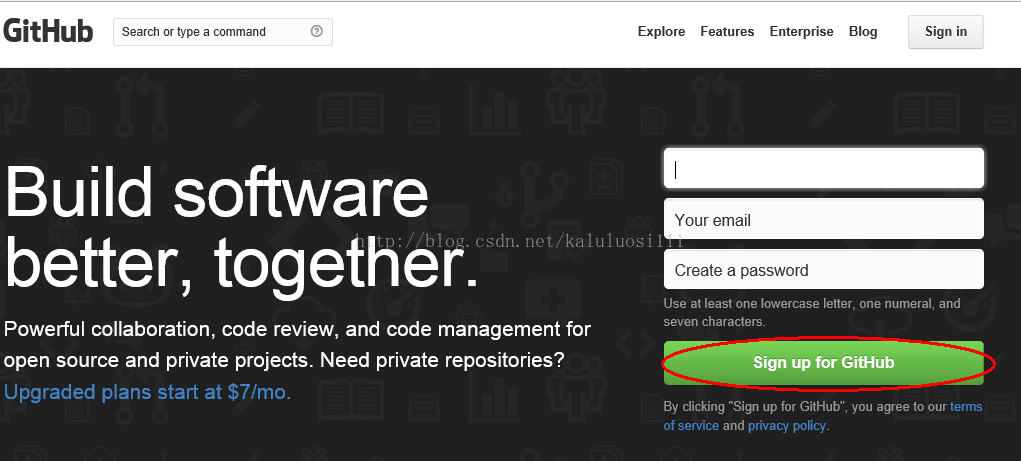
Task: Open the Features page
Action: [x=727, y=31]
